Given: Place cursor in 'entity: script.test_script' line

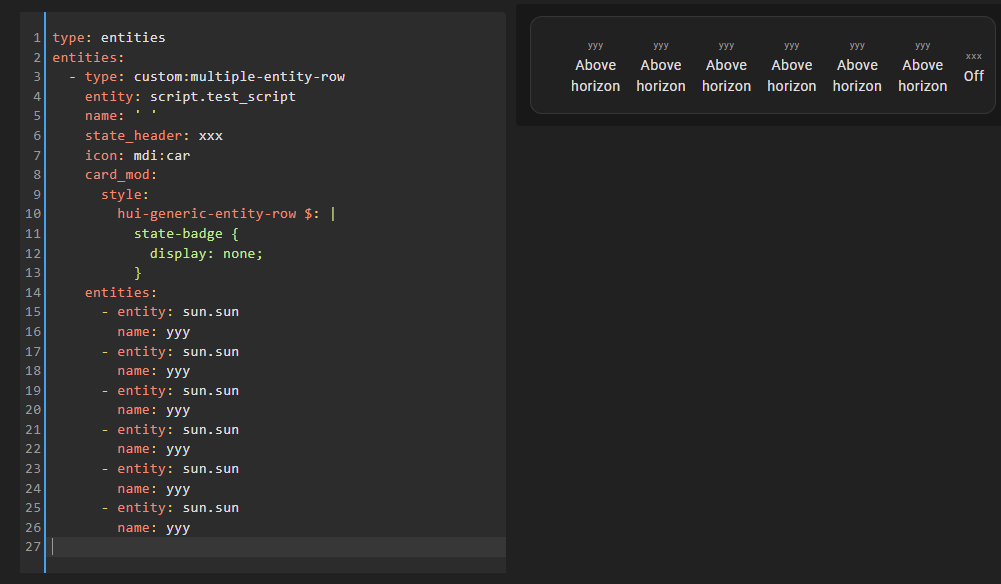Looking at the screenshot, I should click(190, 97).
